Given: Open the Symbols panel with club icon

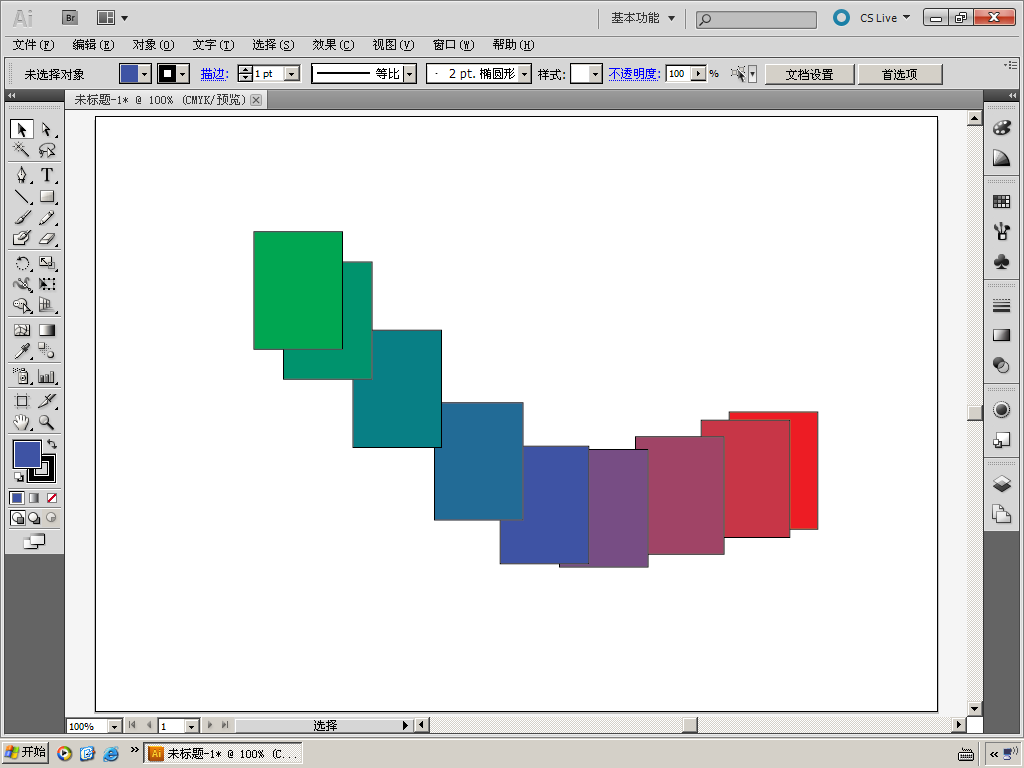Looking at the screenshot, I should pyautogui.click(x=1001, y=261).
